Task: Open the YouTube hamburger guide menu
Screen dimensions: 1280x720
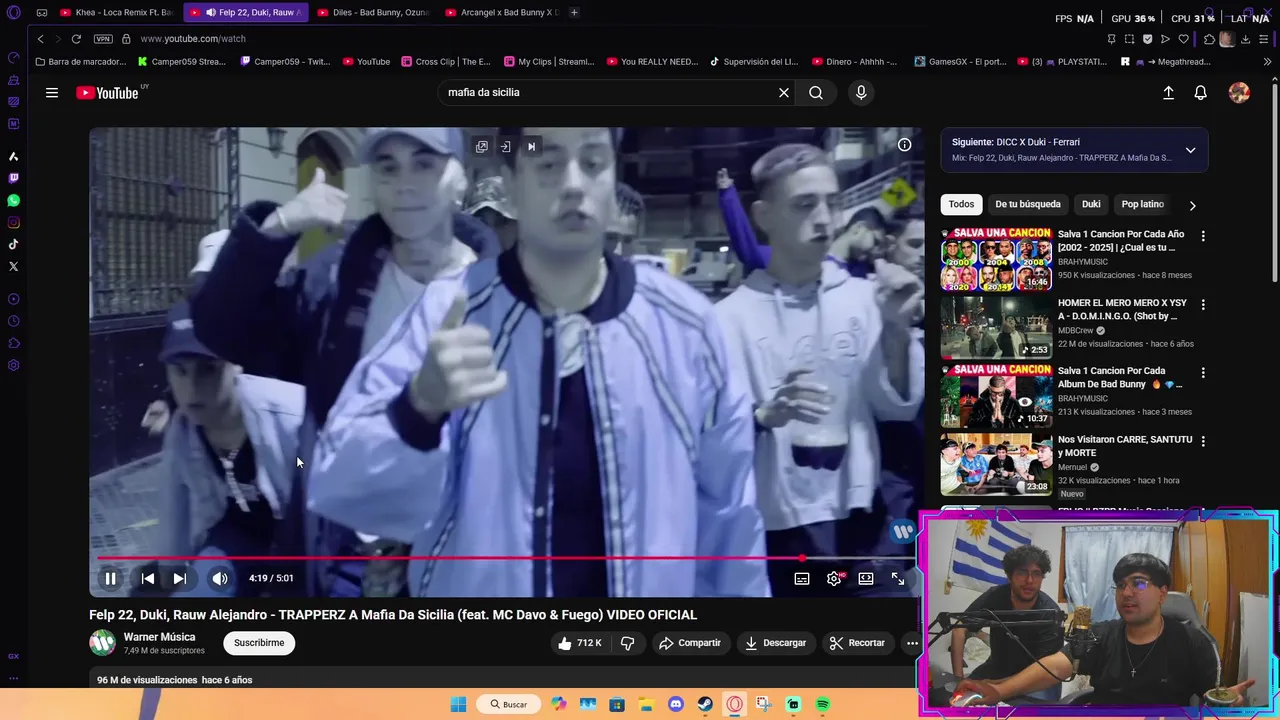Action: [x=52, y=93]
